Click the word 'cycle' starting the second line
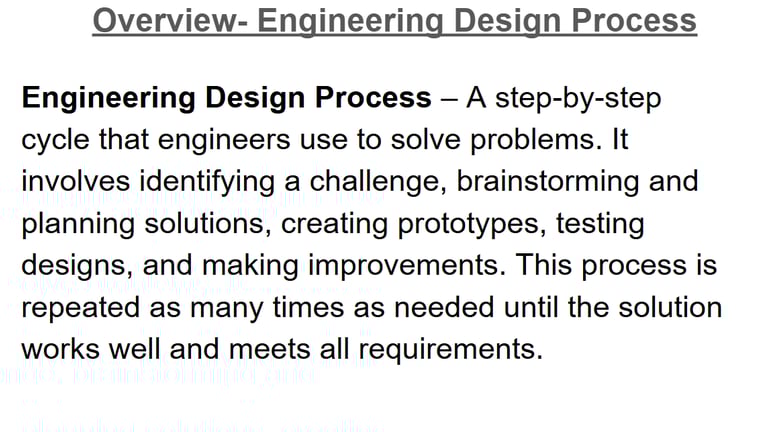The height and width of the screenshot is (432, 768). [54, 140]
